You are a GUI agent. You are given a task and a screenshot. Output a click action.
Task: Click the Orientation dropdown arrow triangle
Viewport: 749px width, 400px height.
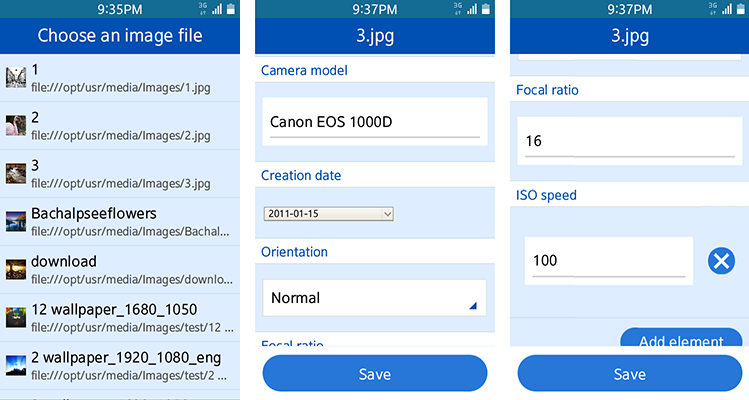point(473,305)
